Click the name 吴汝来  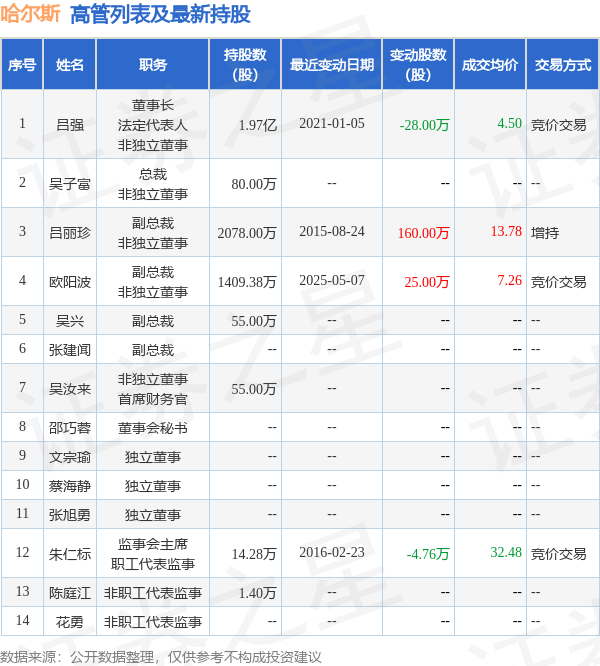pos(70,389)
